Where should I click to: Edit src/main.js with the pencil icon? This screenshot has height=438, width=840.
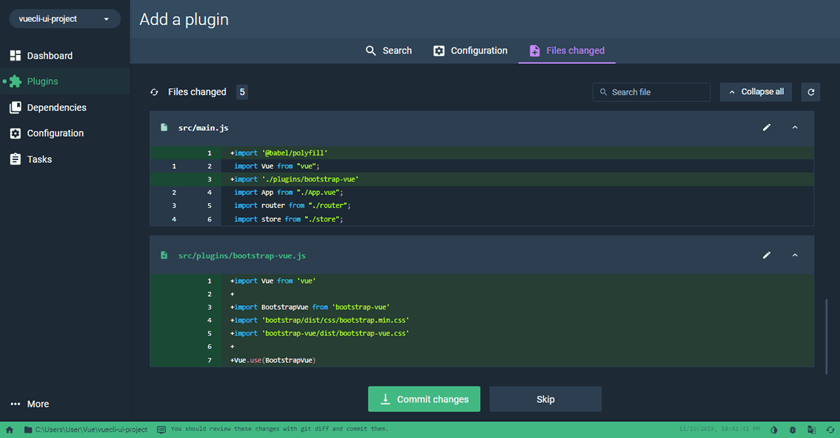pyautogui.click(x=767, y=128)
